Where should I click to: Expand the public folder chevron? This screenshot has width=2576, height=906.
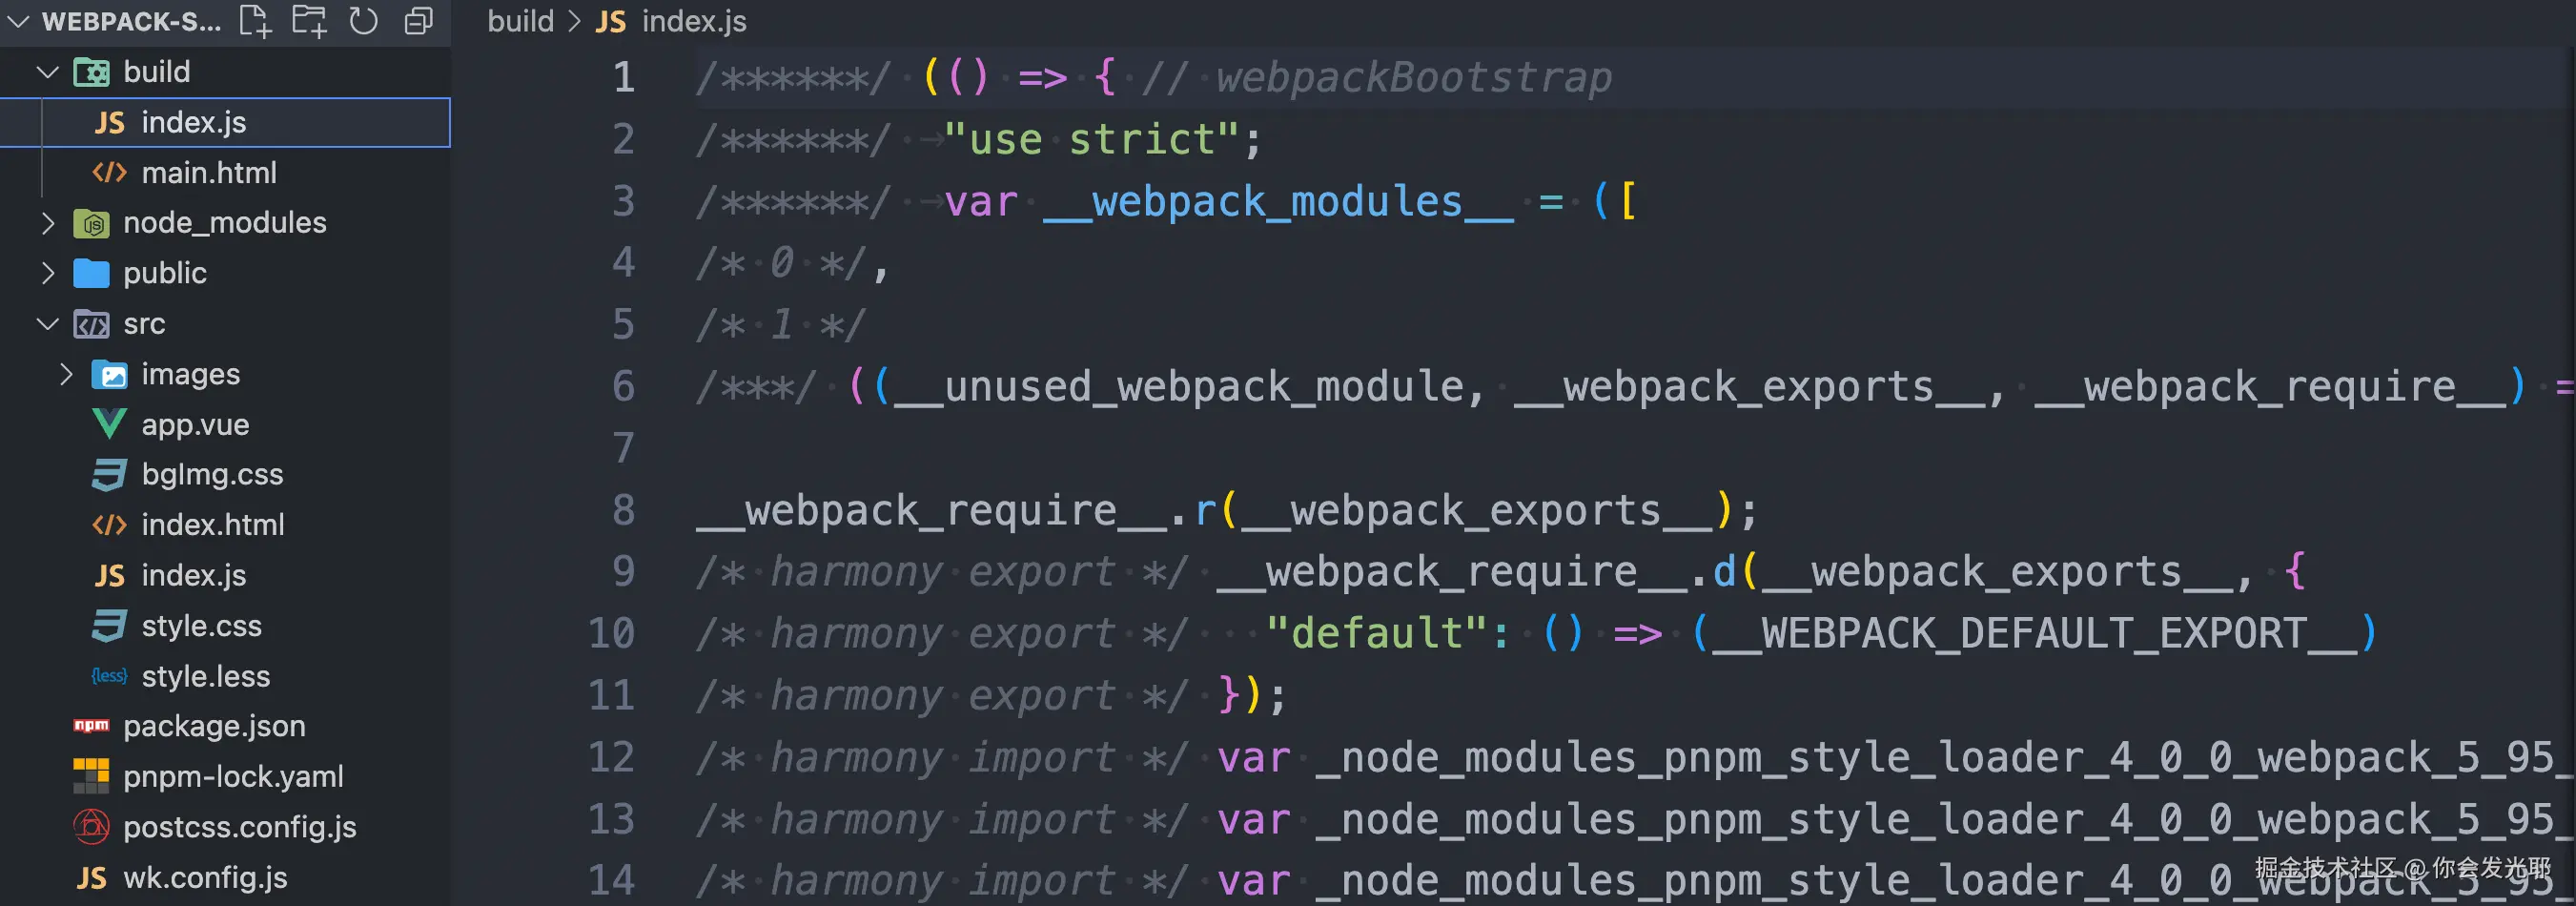47,273
